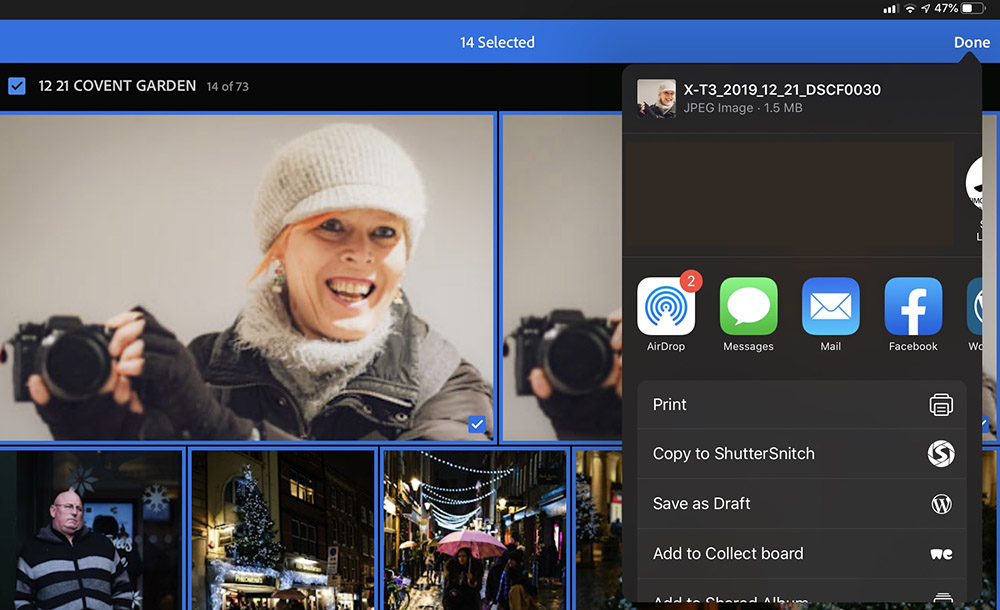
Task: Choose Copy to ShutterSnitch
Action: (x=733, y=454)
